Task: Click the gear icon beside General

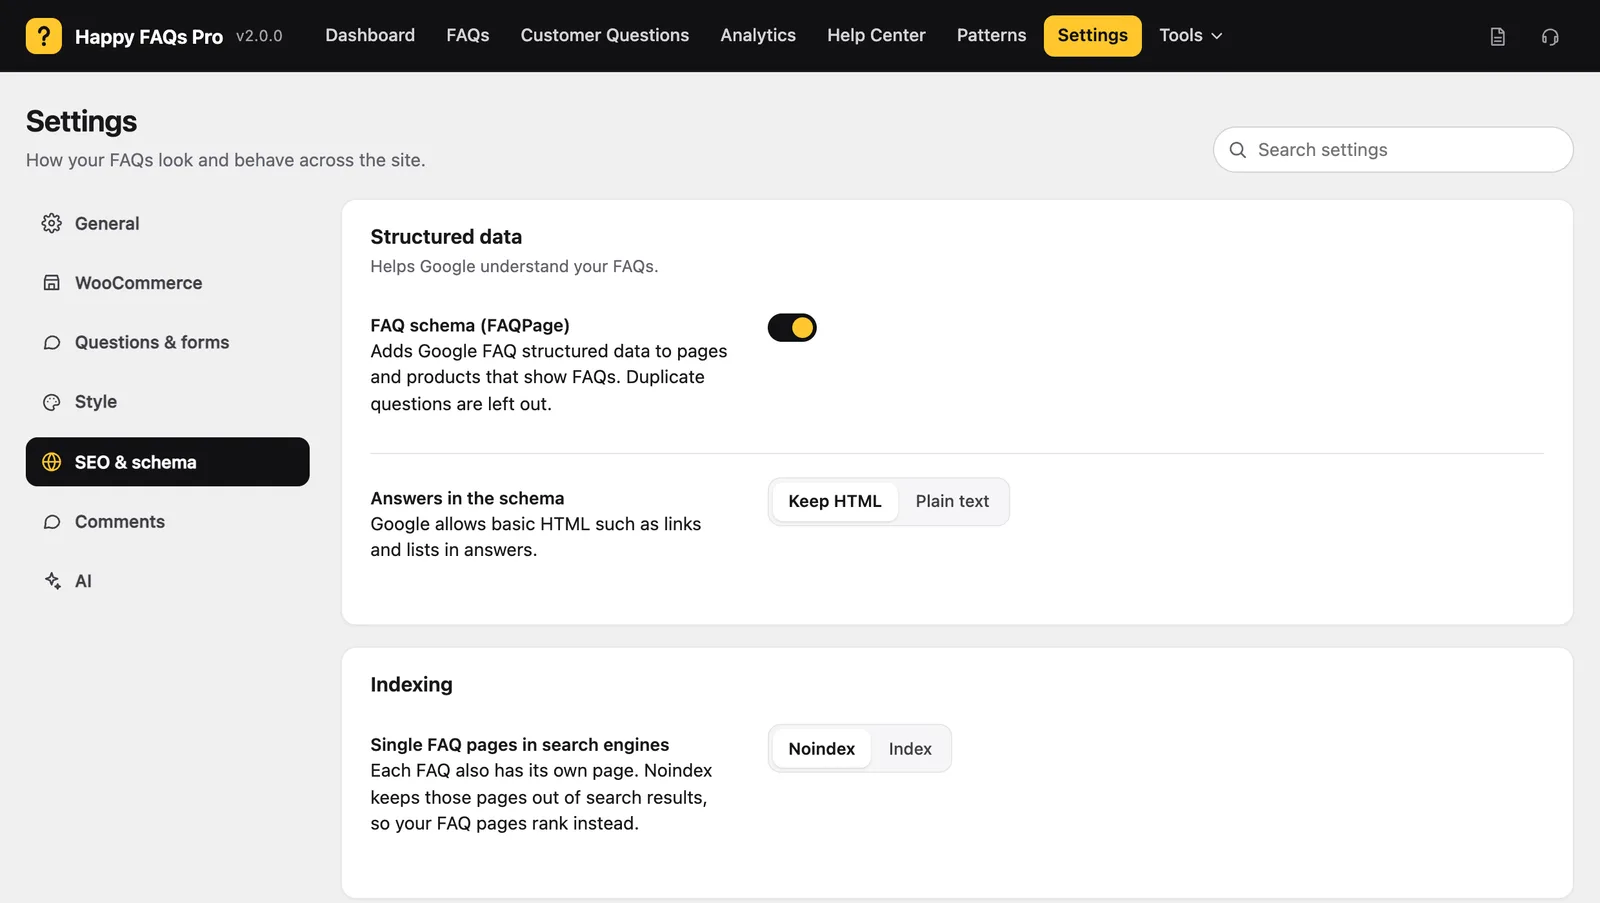Action: click(x=52, y=223)
